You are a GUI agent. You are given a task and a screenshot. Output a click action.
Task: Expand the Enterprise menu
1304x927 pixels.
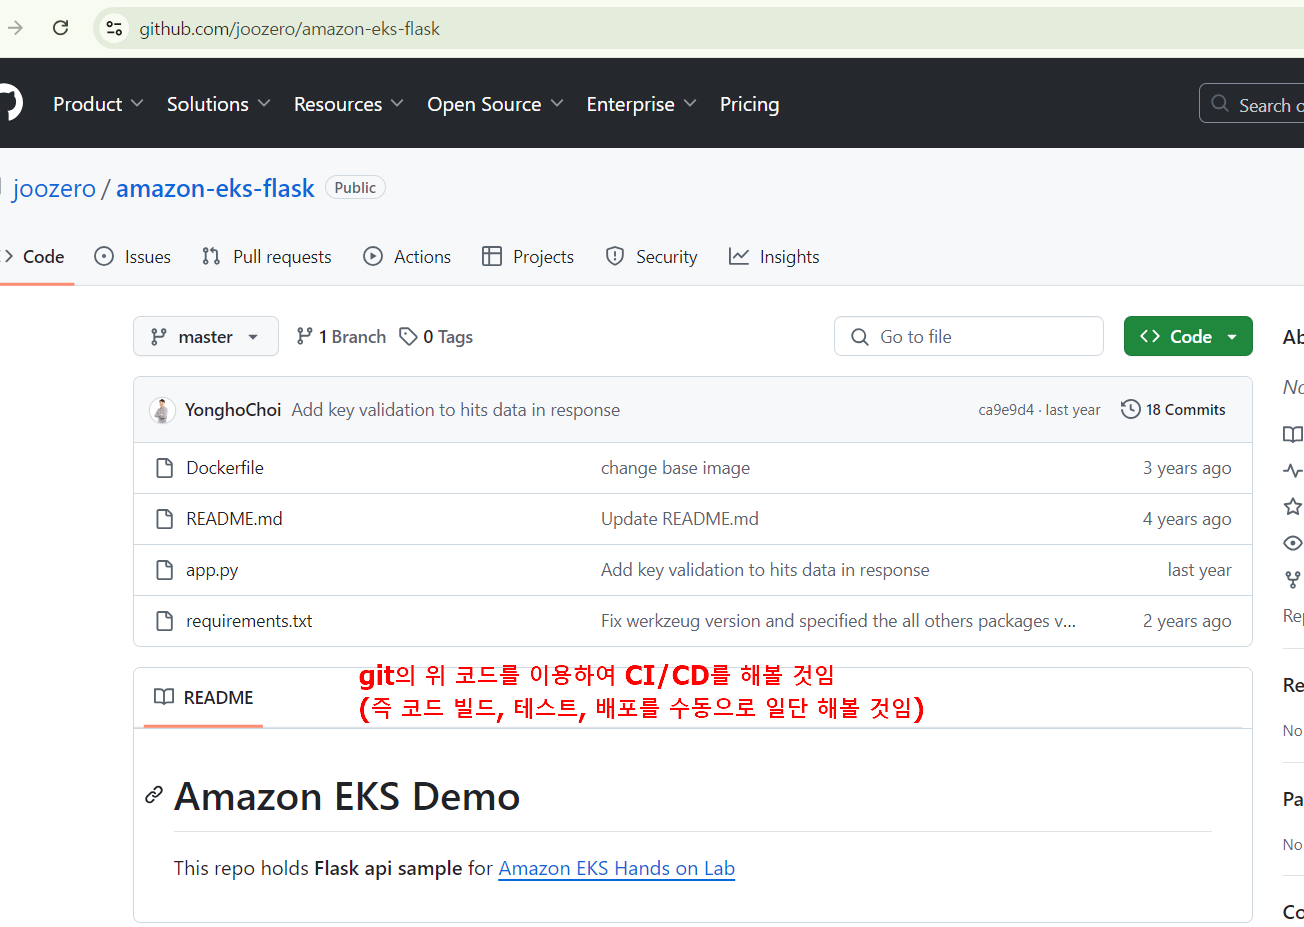click(641, 104)
